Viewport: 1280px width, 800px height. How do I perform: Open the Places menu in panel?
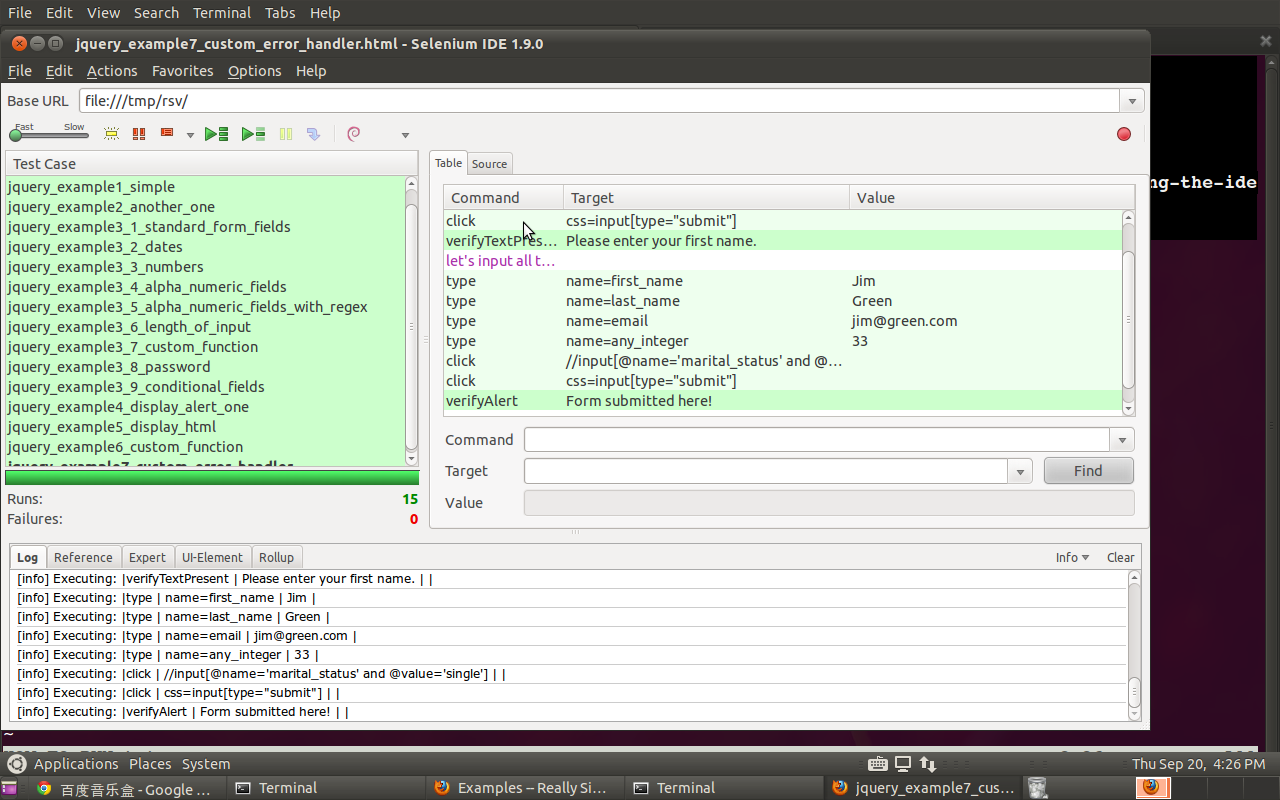[x=150, y=764]
